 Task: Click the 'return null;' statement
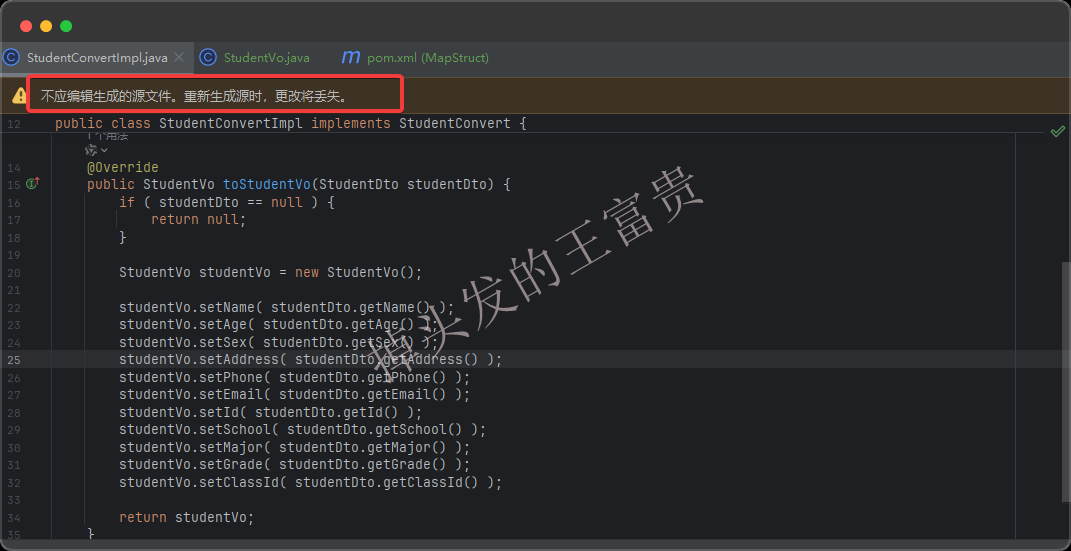[x=198, y=219]
